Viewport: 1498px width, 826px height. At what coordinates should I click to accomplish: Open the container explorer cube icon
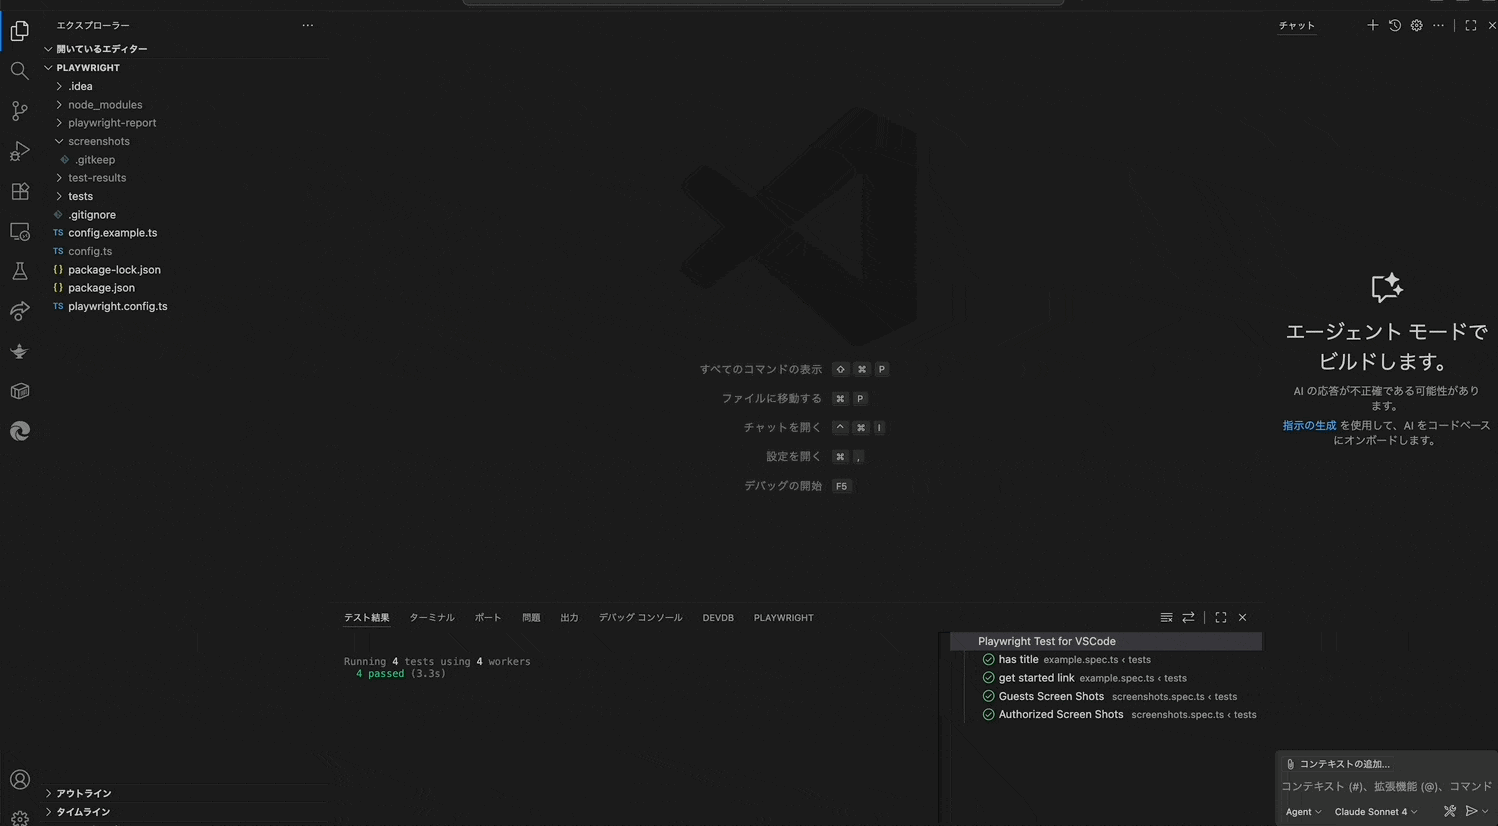(19, 391)
